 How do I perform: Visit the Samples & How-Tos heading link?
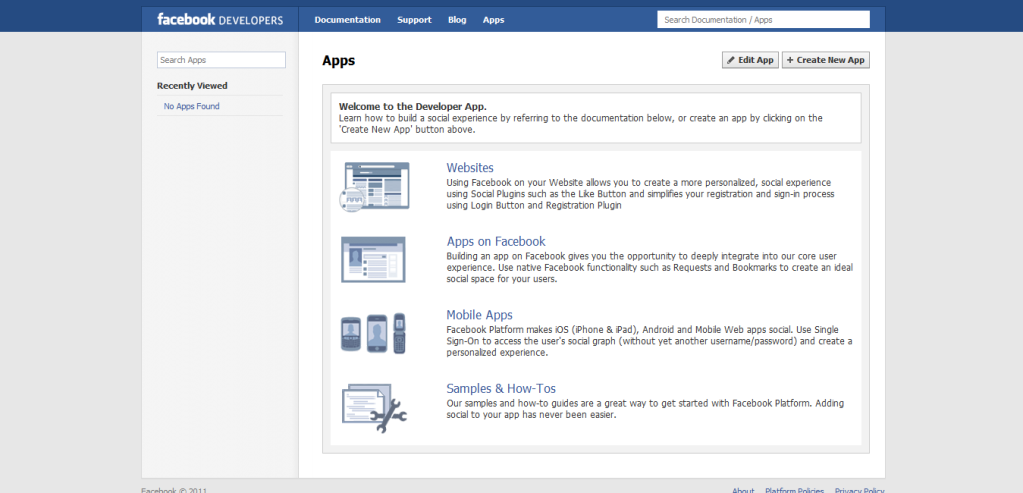pos(501,388)
